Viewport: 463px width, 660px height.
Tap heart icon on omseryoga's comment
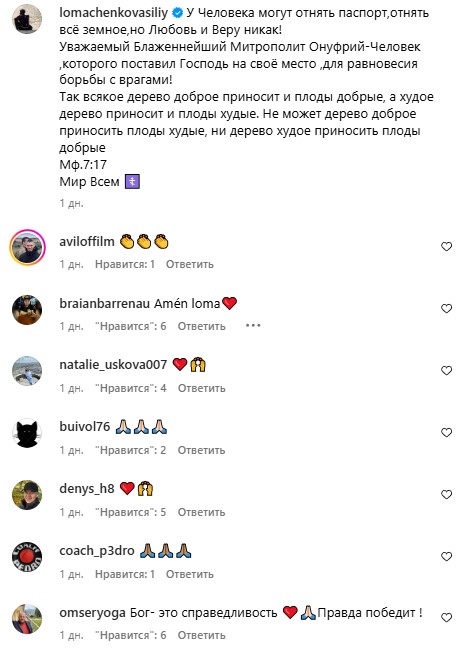[x=446, y=617]
